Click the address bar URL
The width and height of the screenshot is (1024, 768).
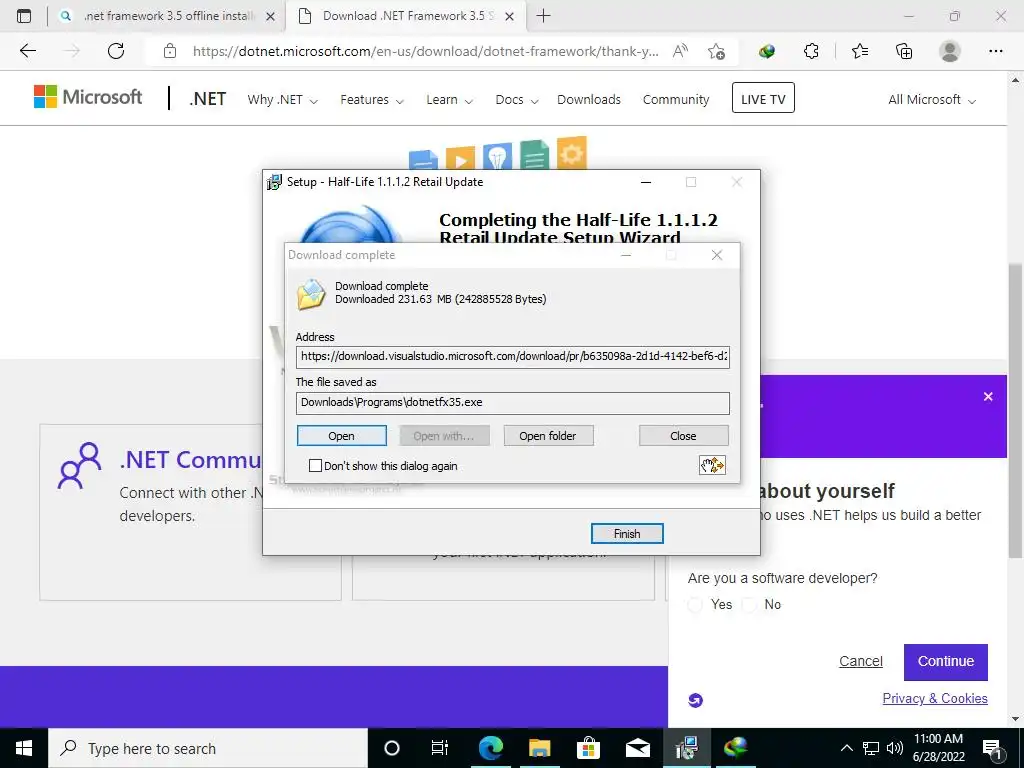point(424,51)
